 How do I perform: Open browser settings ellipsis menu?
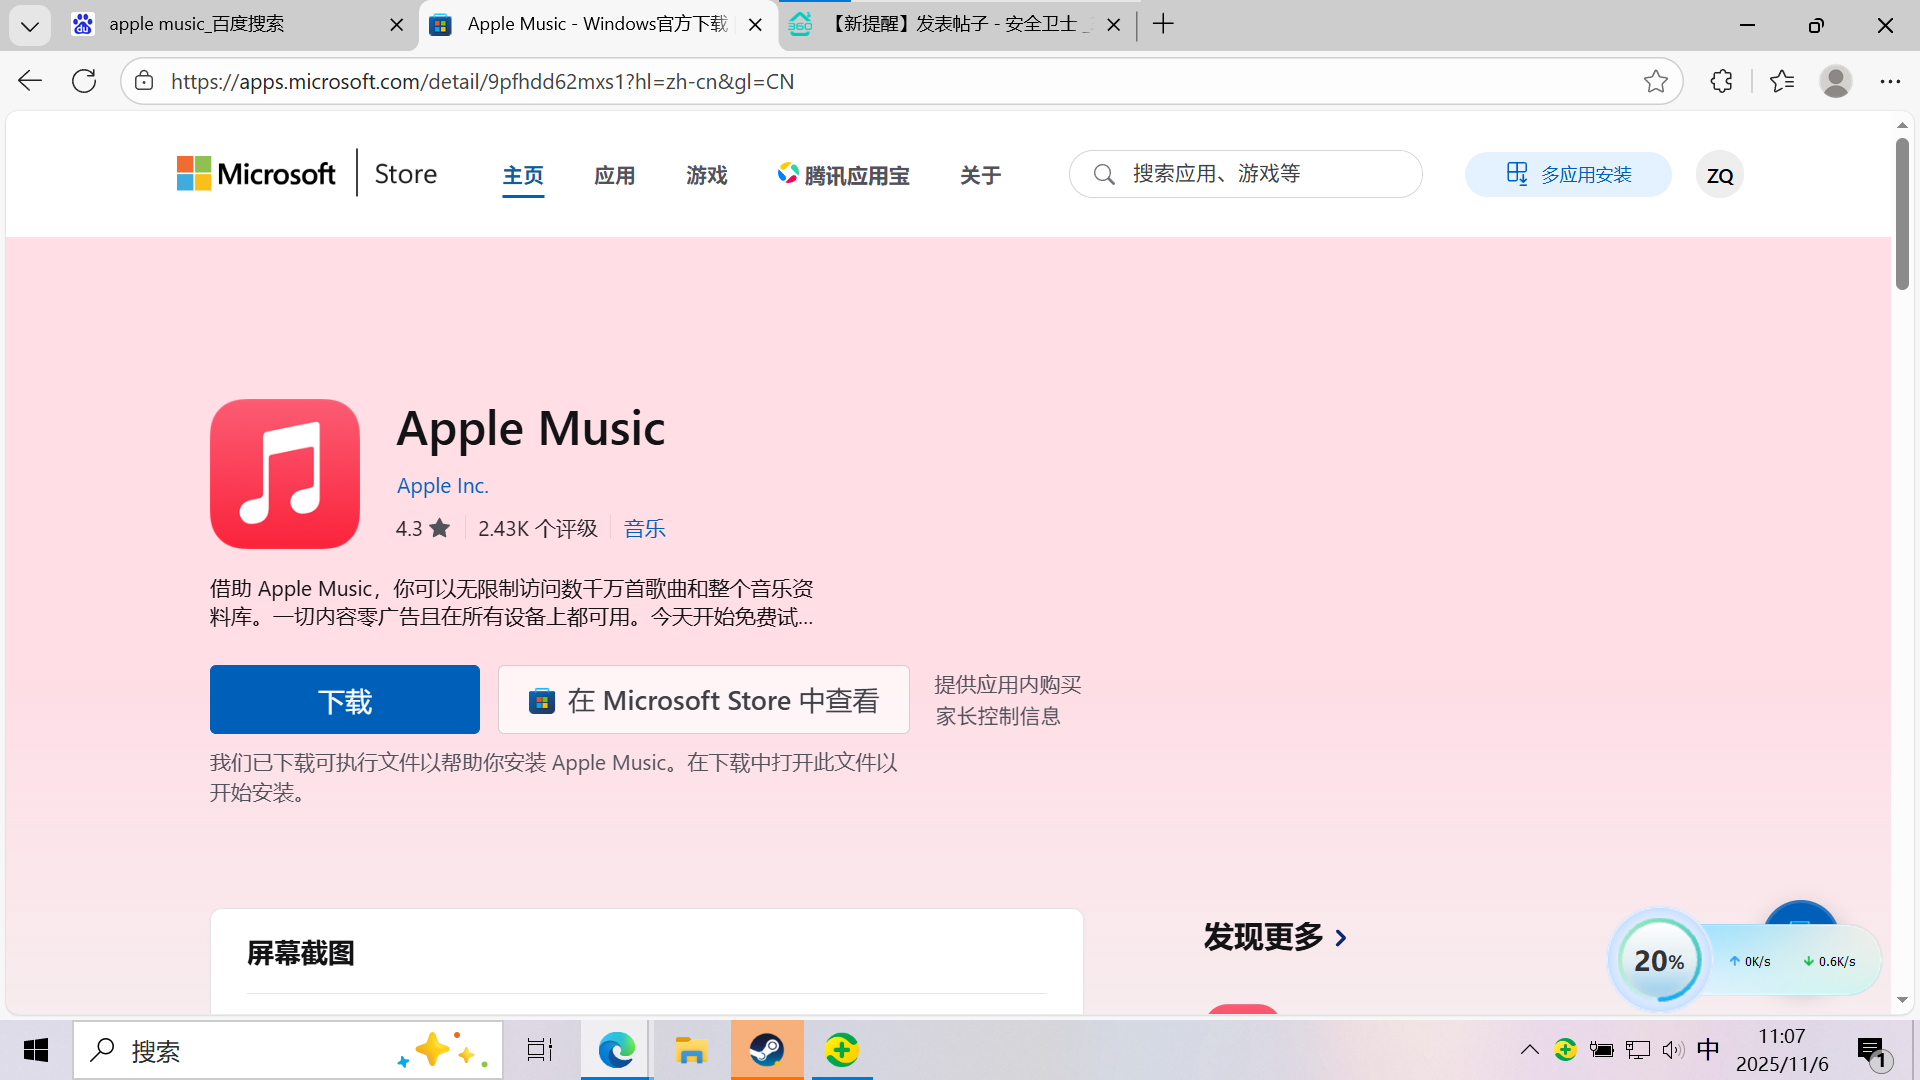(x=1889, y=81)
